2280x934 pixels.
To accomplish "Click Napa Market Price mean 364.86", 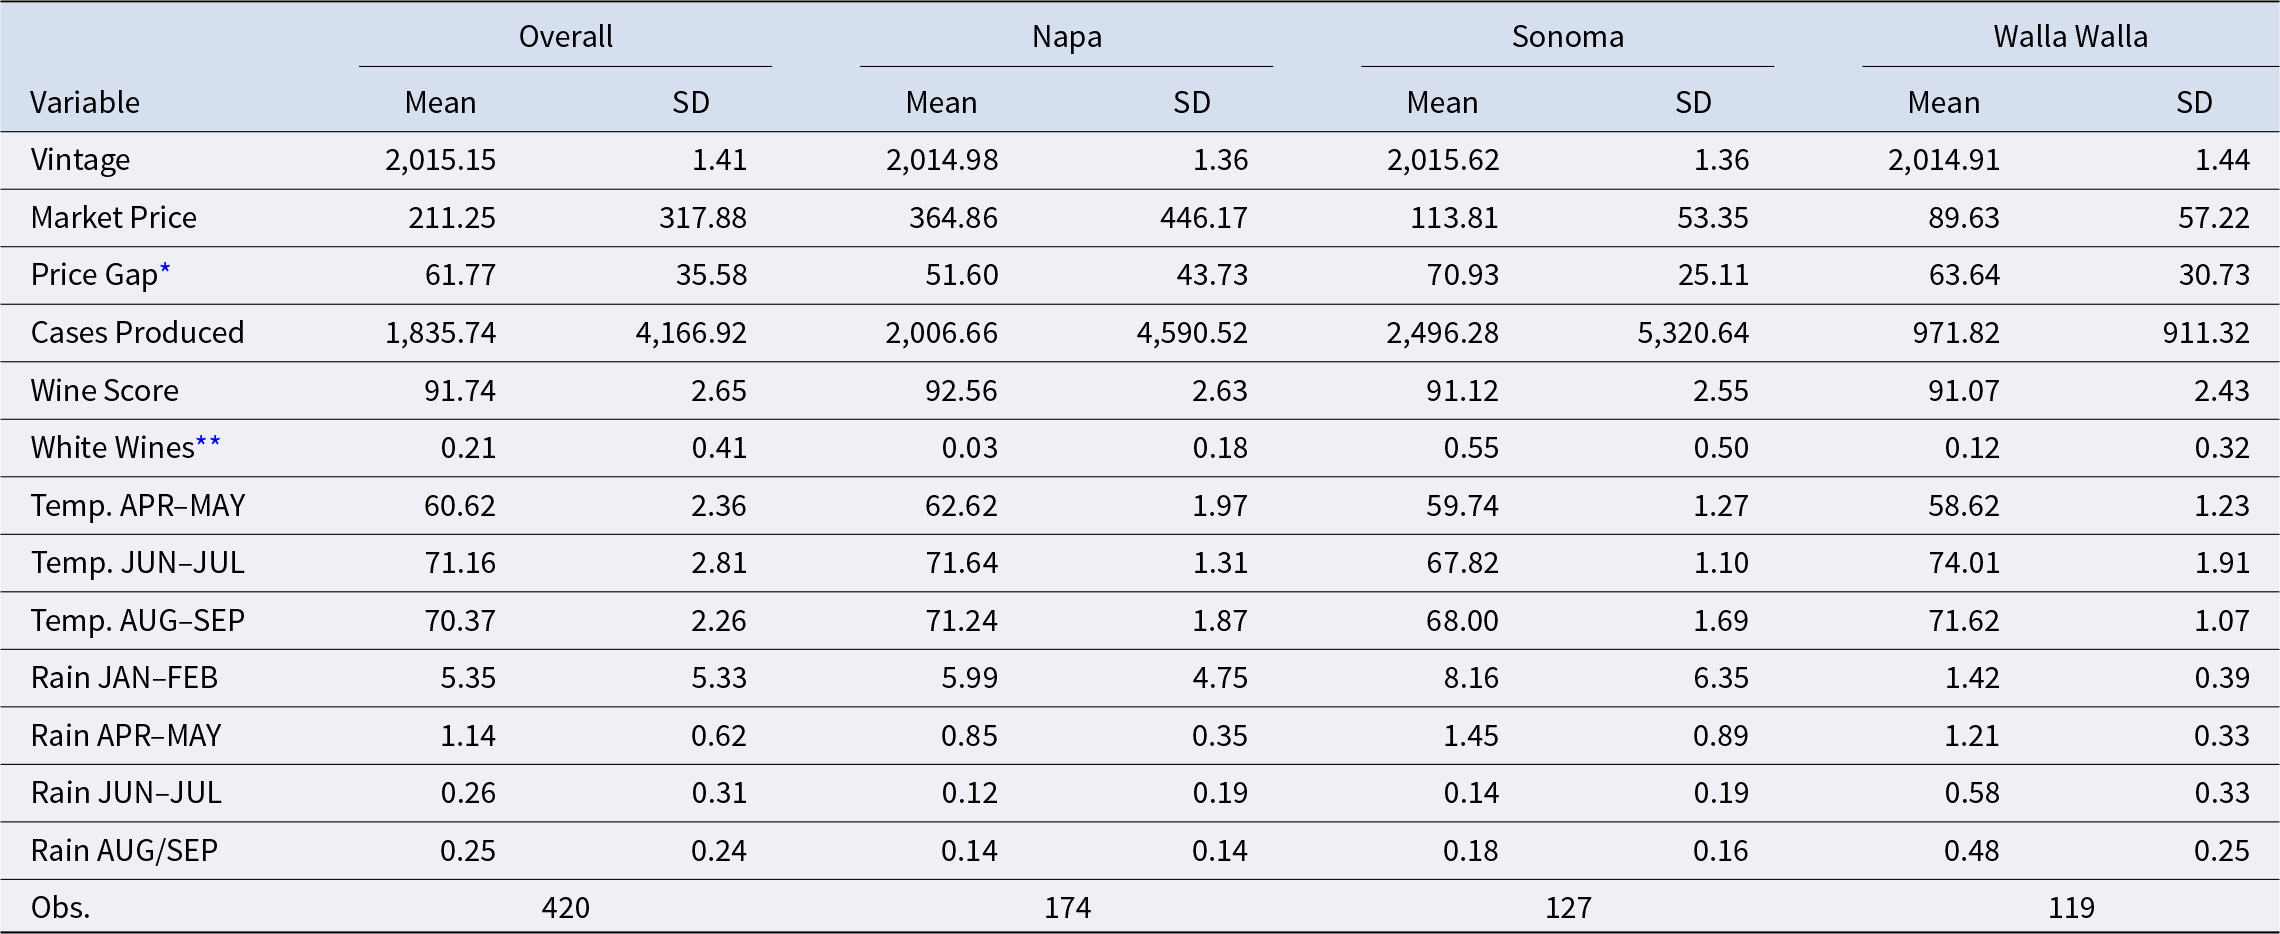I will 953,217.
